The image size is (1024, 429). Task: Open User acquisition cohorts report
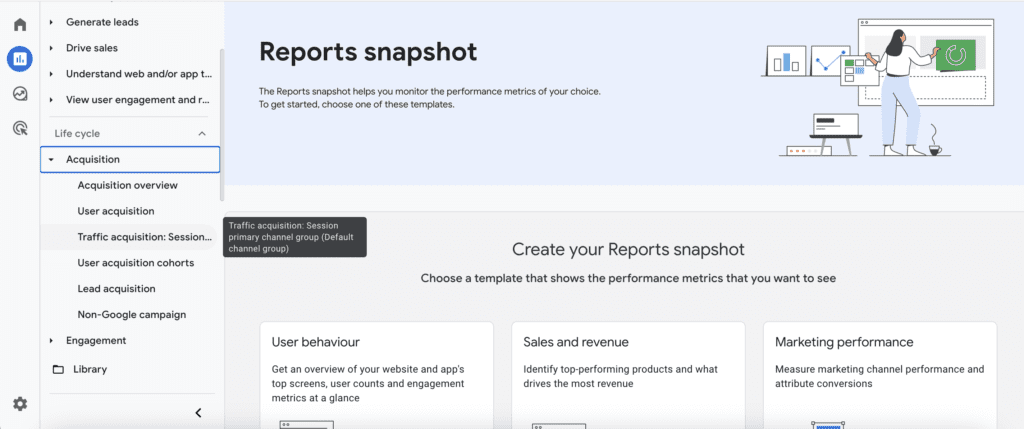(x=135, y=263)
